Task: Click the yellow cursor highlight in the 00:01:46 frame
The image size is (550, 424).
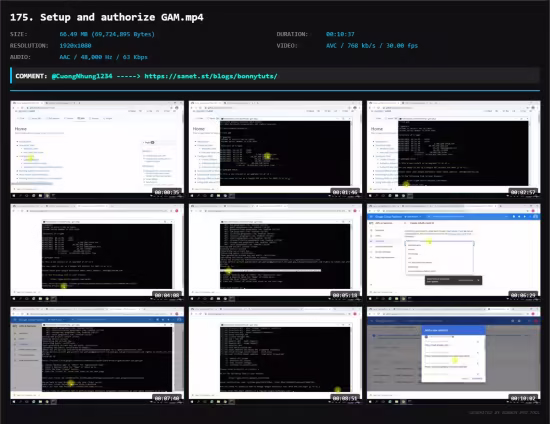Action: tap(268, 156)
